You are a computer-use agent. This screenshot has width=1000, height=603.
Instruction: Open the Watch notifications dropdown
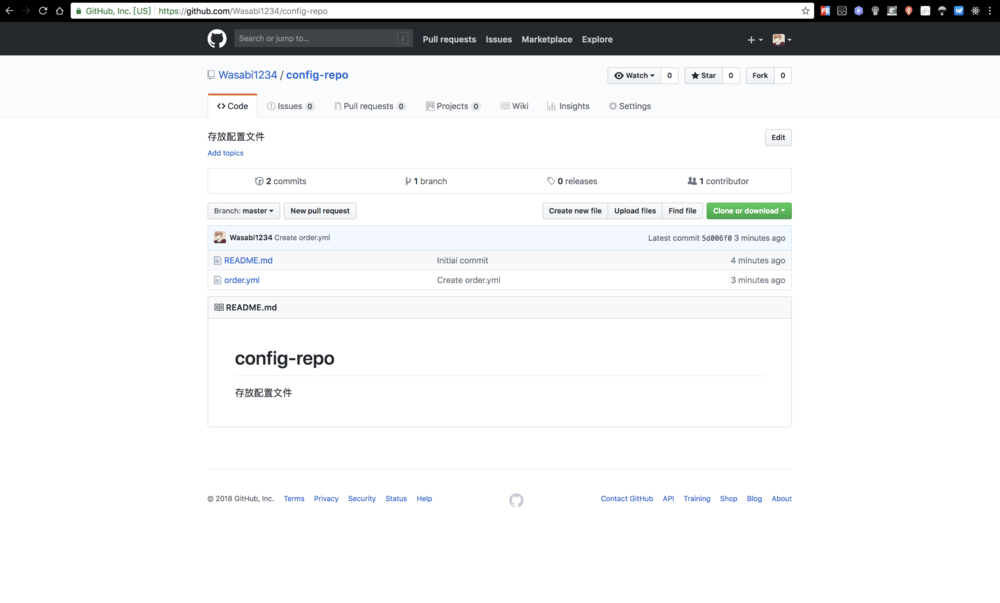point(634,76)
